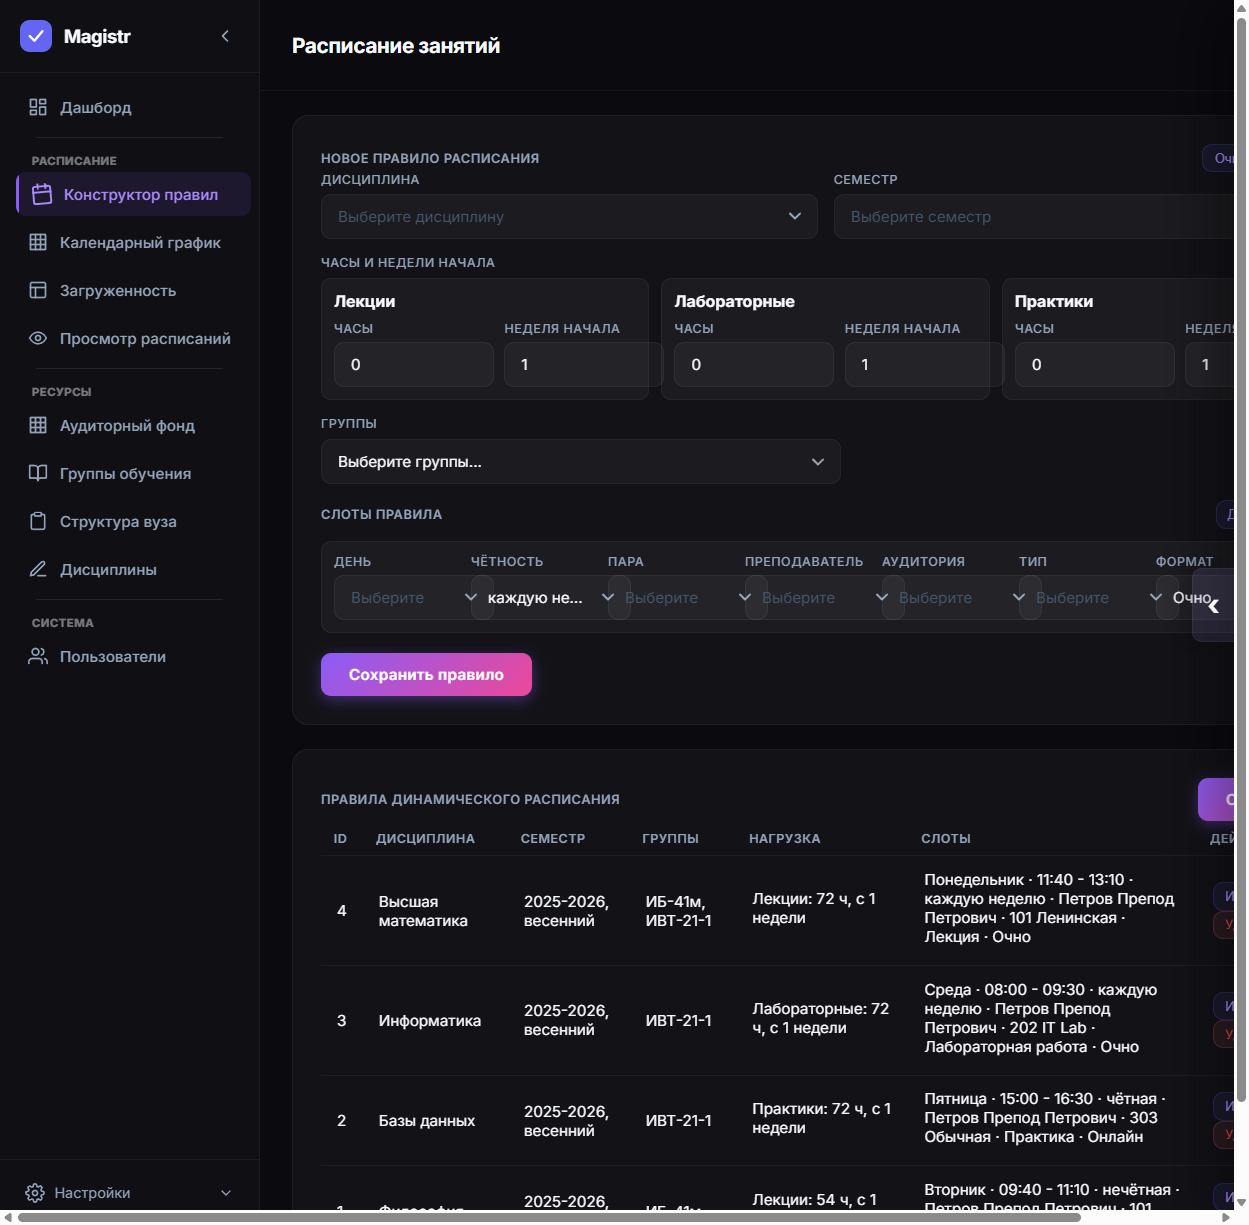Open the Пара slot dropdown

687,597
